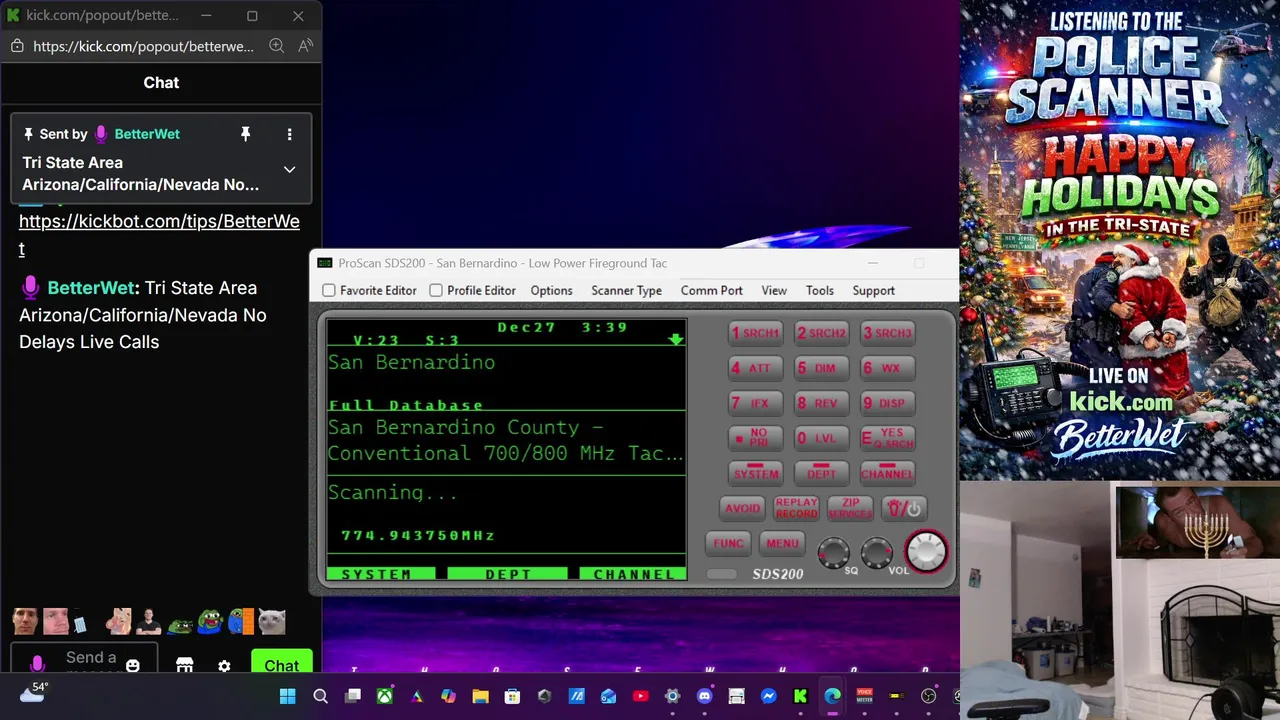Click the 0 LVL key

point(822,438)
